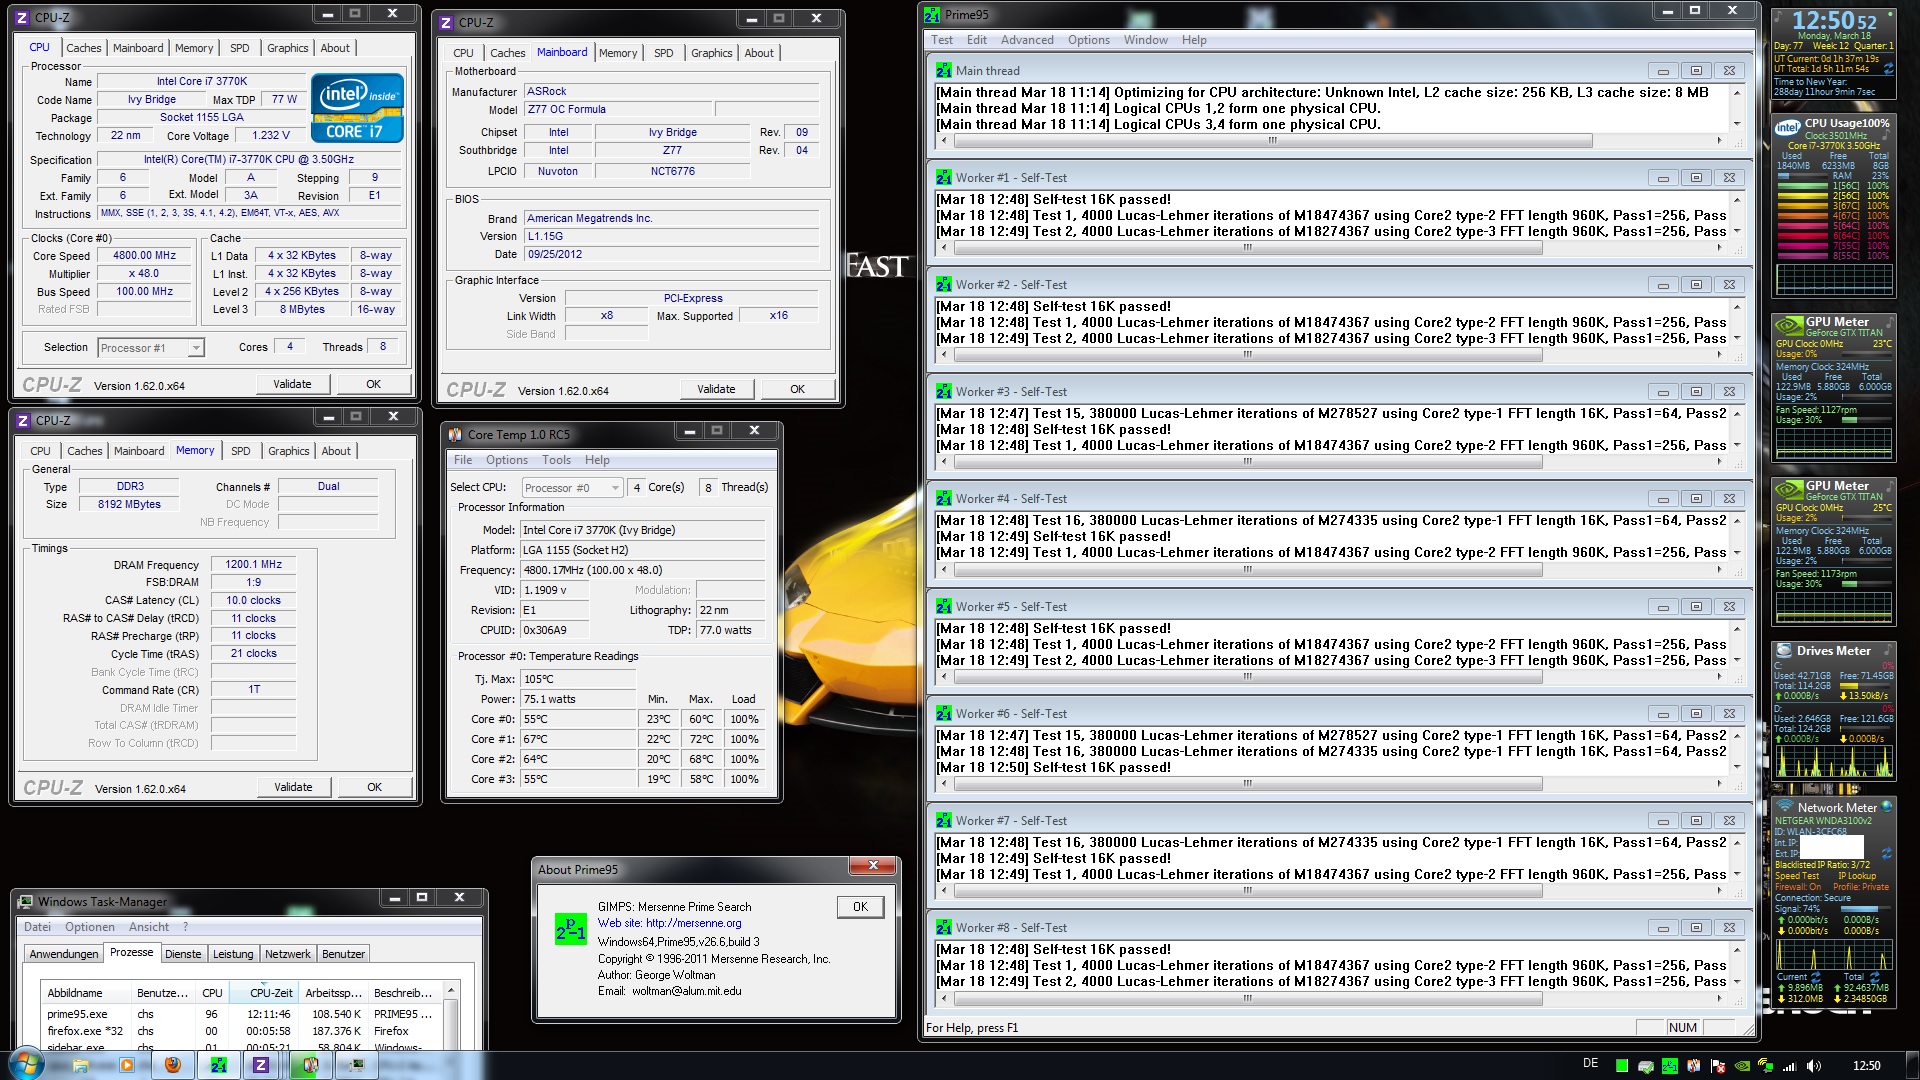The image size is (1920, 1080).
Task: Switch to SPD tab in Mainboard CPU-Z window
Action: point(664,53)
